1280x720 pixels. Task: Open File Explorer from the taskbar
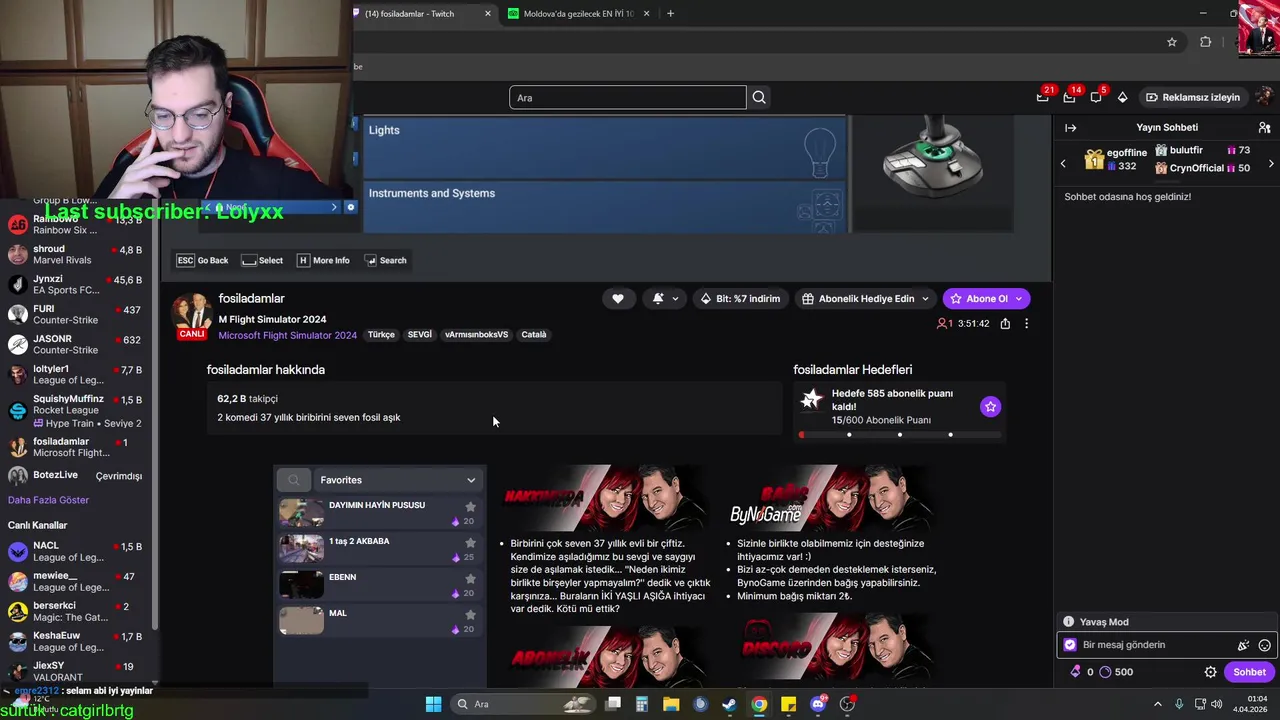[x=671, y=704]
